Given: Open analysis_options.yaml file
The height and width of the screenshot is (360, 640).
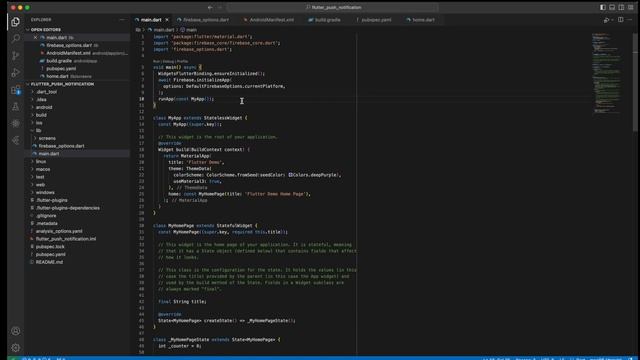Looking at the screenshot, I should pyautogui.click(x=59, y=231).
